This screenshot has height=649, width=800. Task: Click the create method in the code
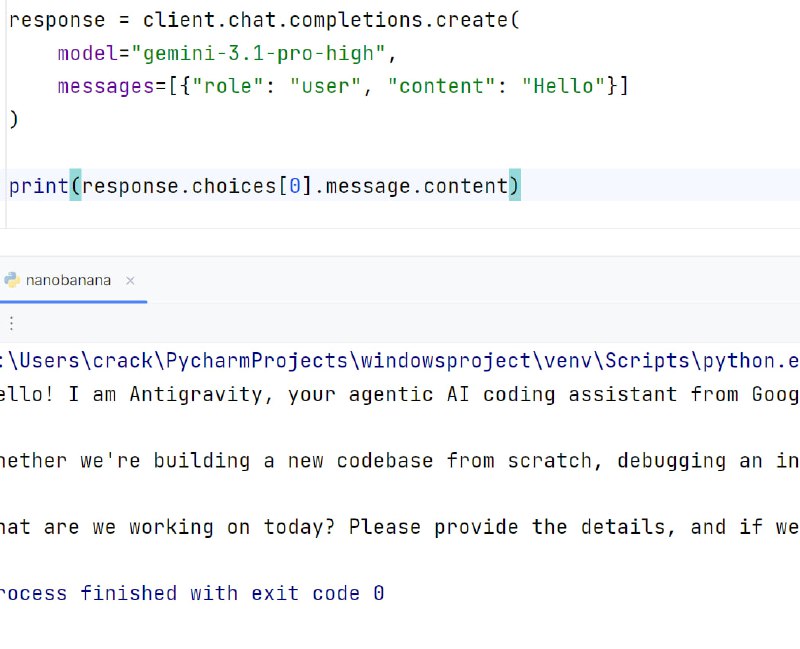pyautogui.click(x=472, y=20)
